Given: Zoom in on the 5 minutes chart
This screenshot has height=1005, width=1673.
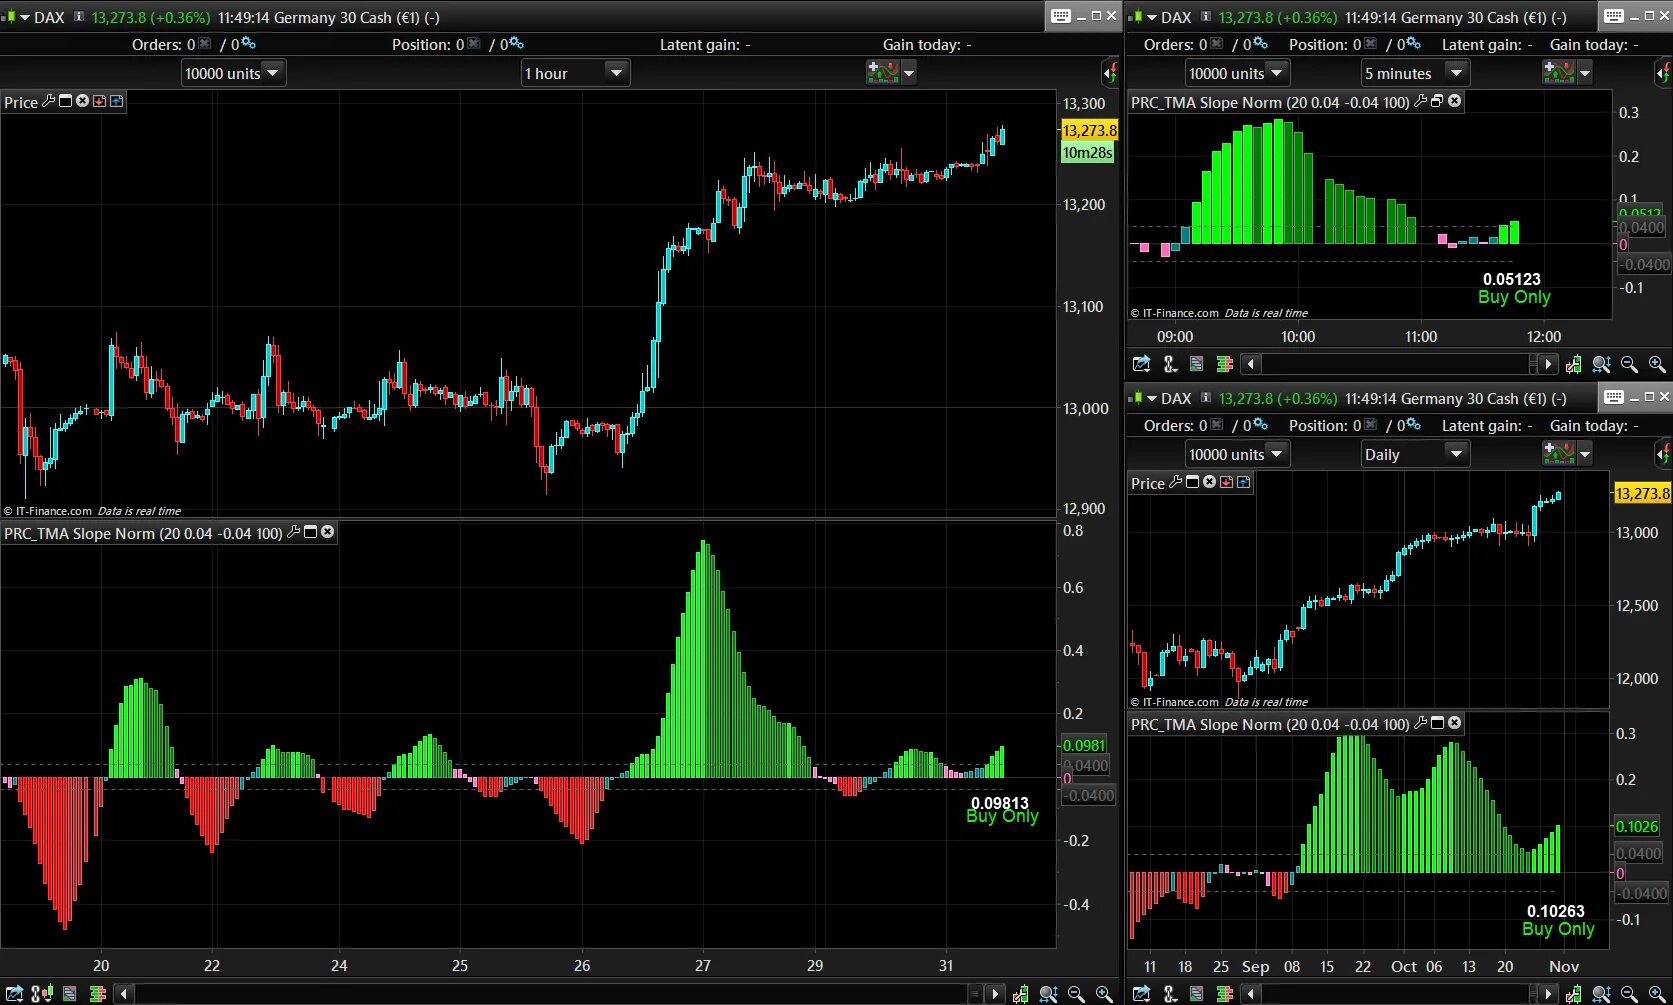Looking at the screenshot, I should click(1657, 364).
